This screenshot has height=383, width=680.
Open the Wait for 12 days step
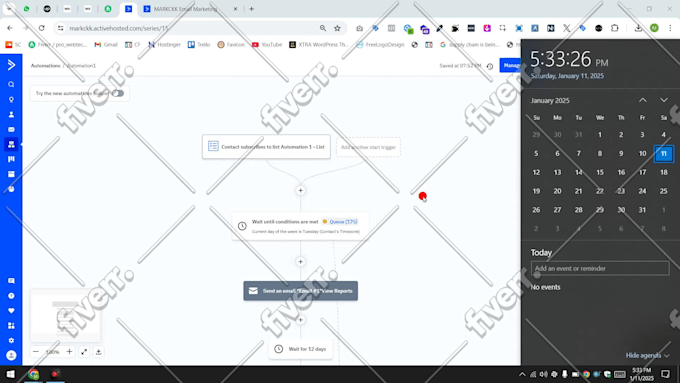point(301,349)
